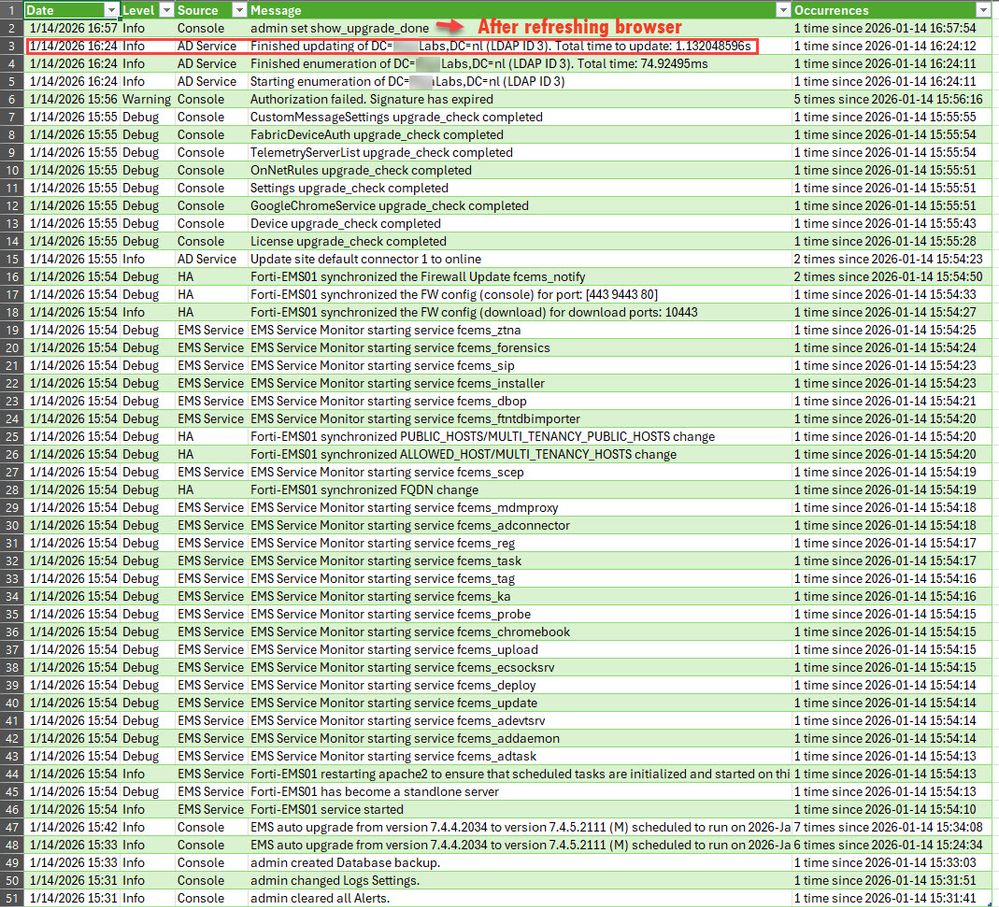Image resolution: width=999 pixels, height=907 pixels.
Task: Select the red-highlighted row 3 log entry
Action: (x=420, y=46)
